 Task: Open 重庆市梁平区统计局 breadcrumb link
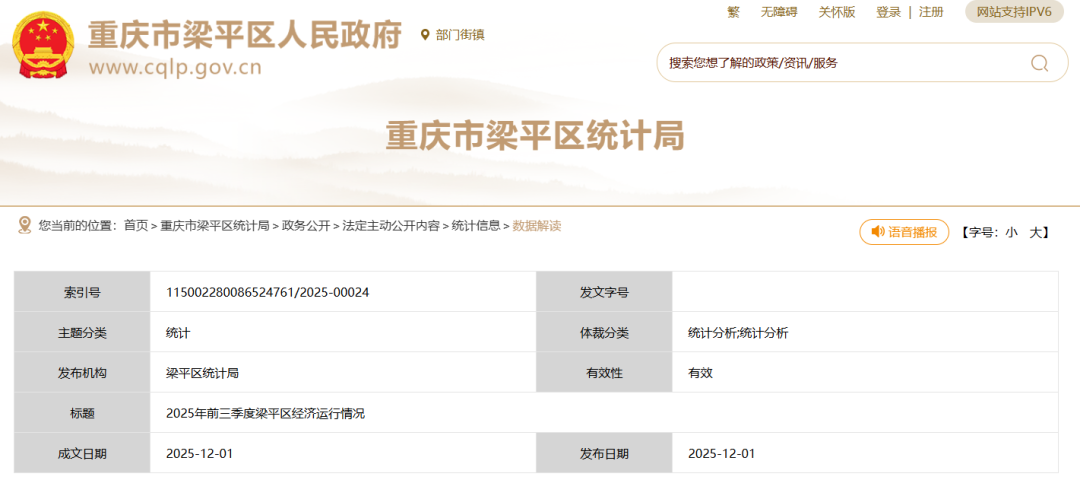click(x=215, y=226)
